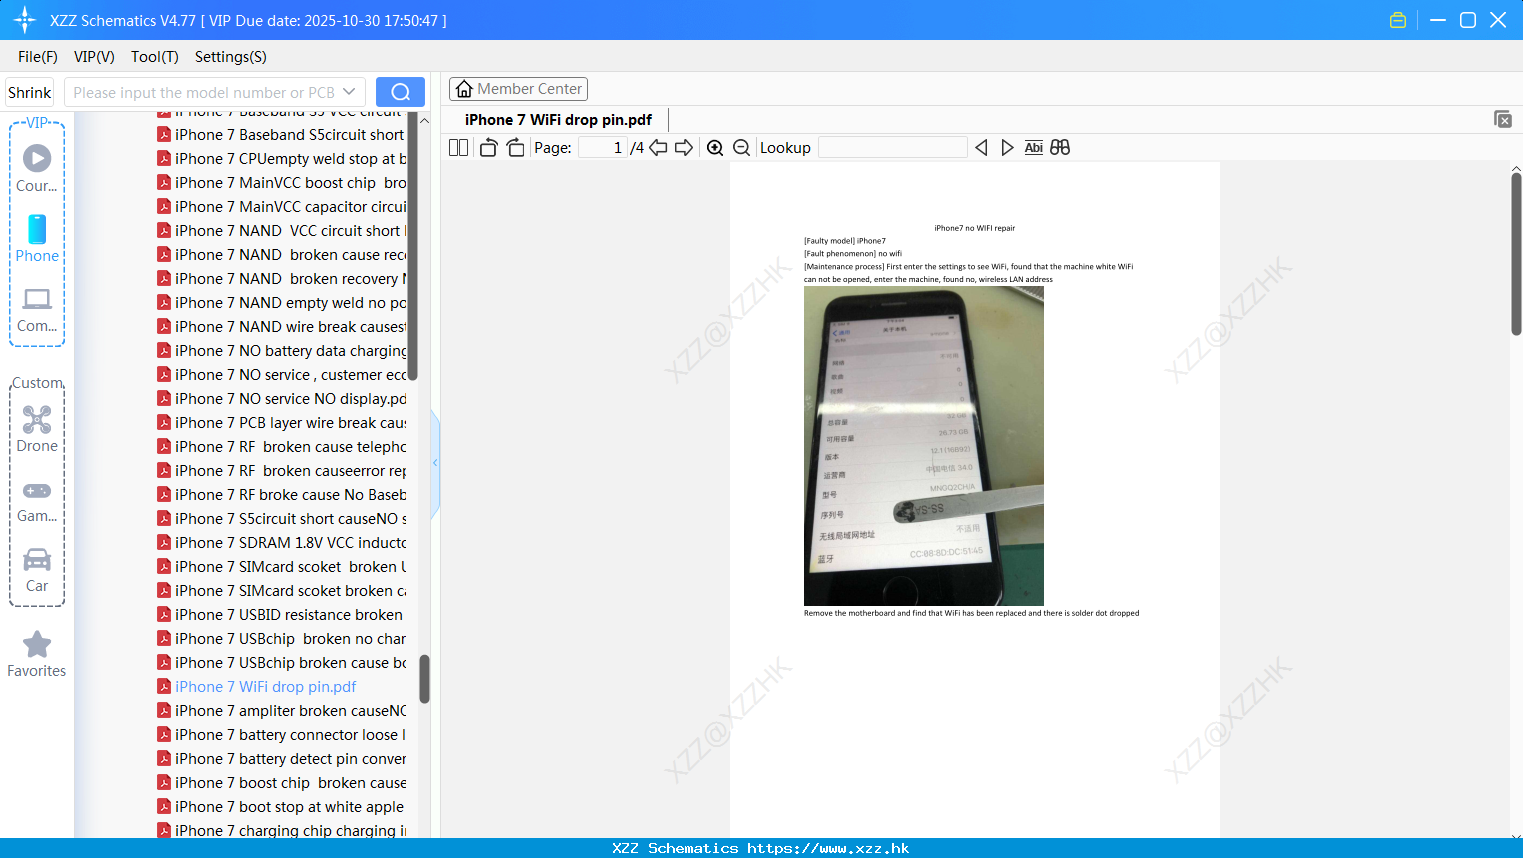Open the Courses sidebar icon
Image resolution: width=1523 pixels, height=858 pixels.
click(x=37, y=168)
